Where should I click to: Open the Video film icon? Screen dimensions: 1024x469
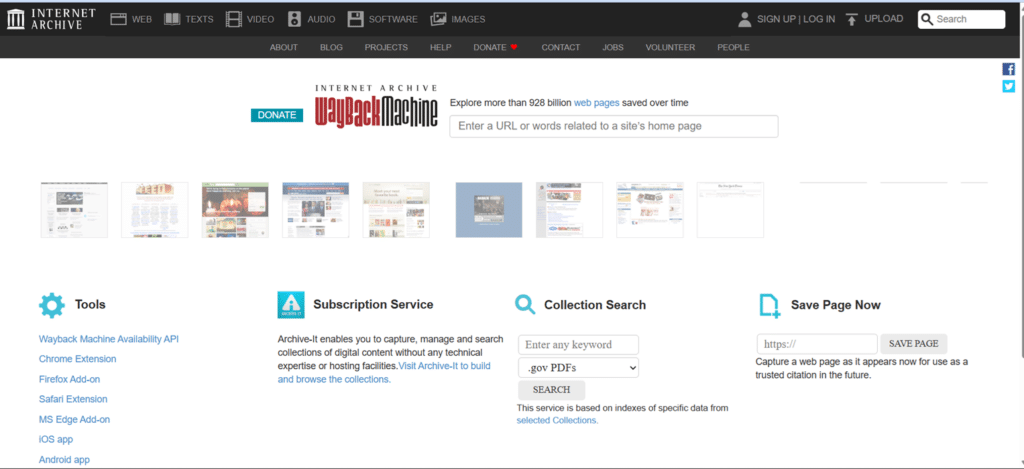click(x=234, y=19)
